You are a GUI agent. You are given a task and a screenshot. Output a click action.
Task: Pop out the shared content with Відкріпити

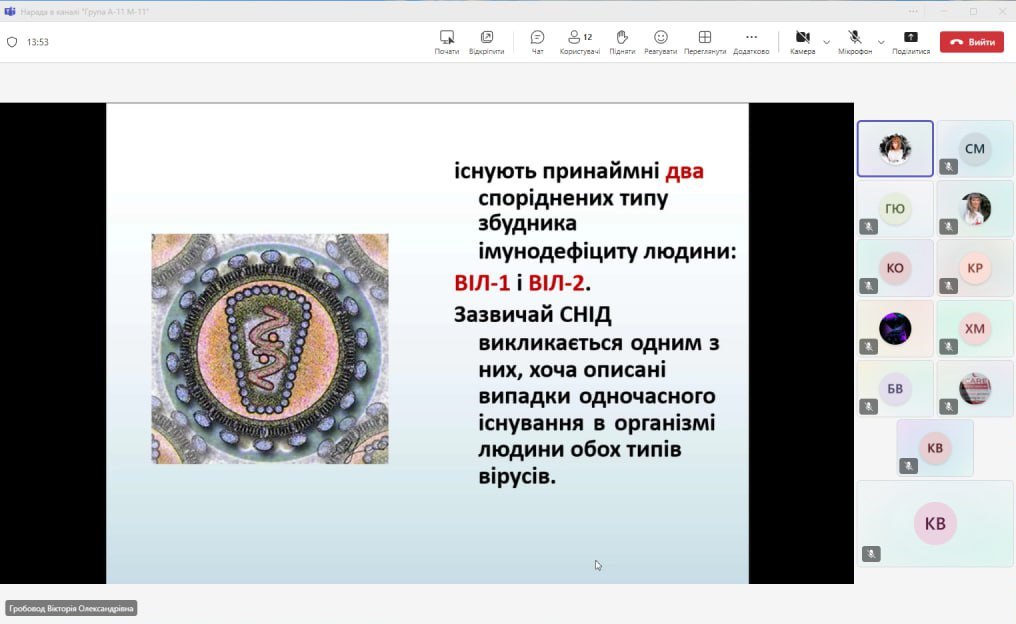(x=486, y=41)
